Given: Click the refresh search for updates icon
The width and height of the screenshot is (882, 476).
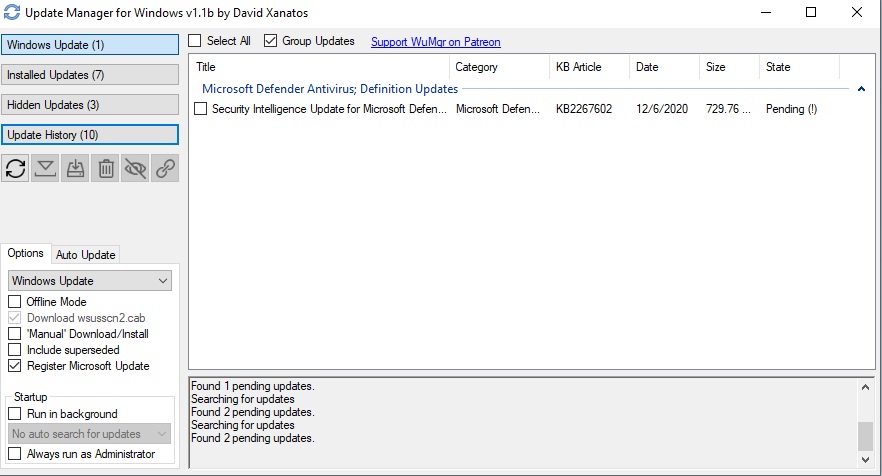Looking at the screenshot, I should (x=16, y=168).
